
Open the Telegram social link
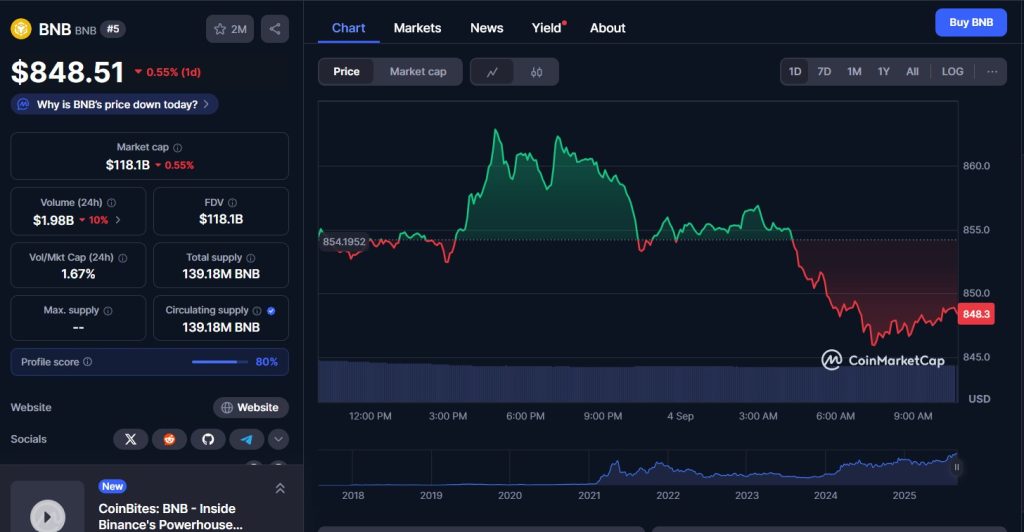click(246, 439)
